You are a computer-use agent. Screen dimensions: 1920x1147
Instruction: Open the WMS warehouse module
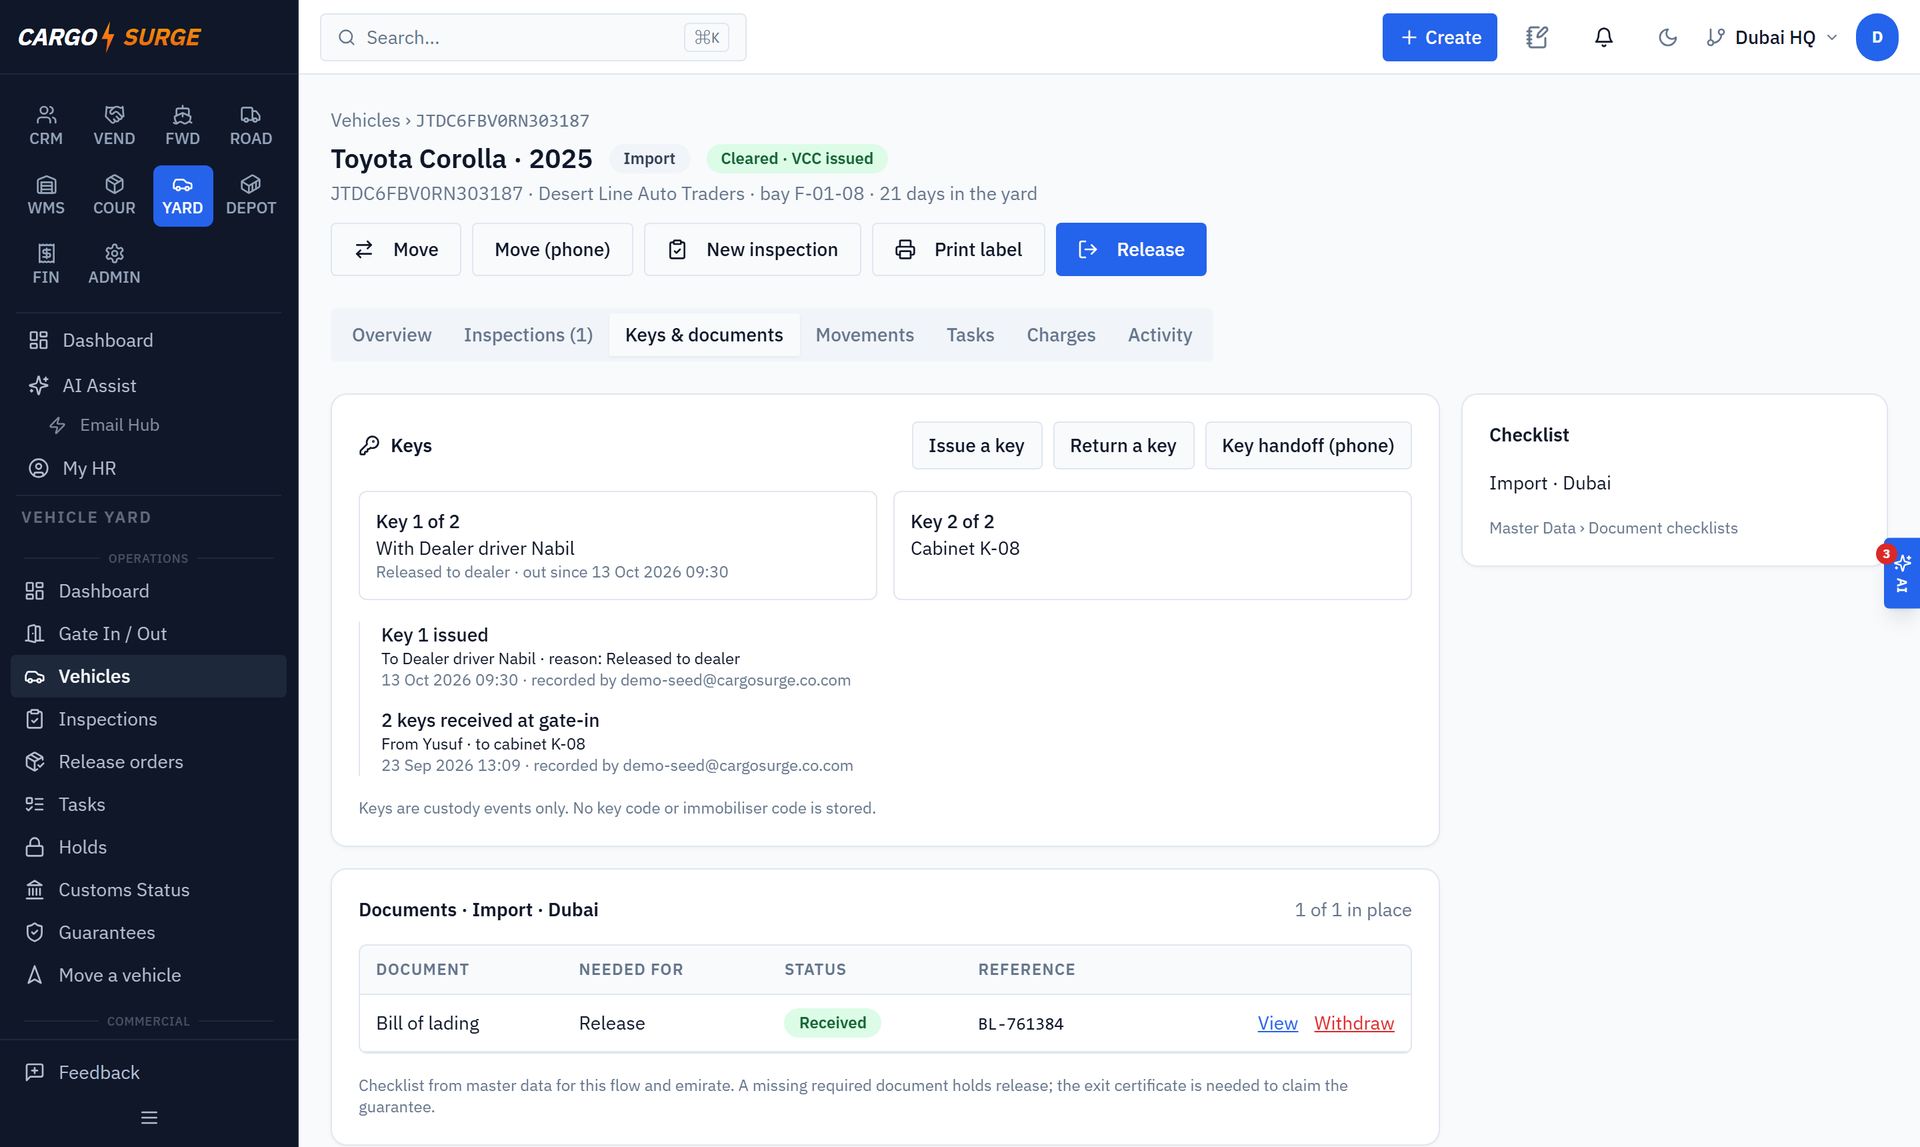point(46,195)
